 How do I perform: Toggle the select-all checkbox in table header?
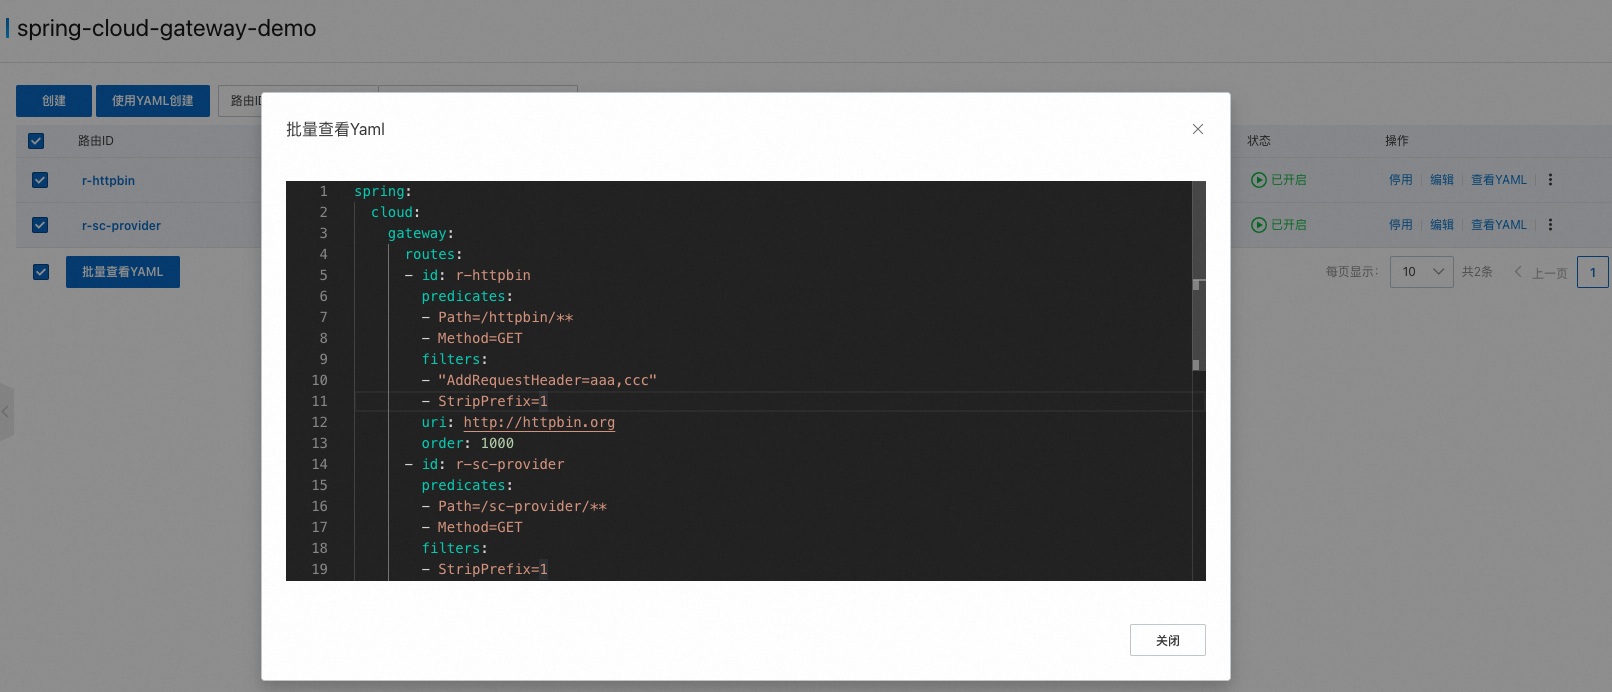pyautogui.click(x=36, y=141)
